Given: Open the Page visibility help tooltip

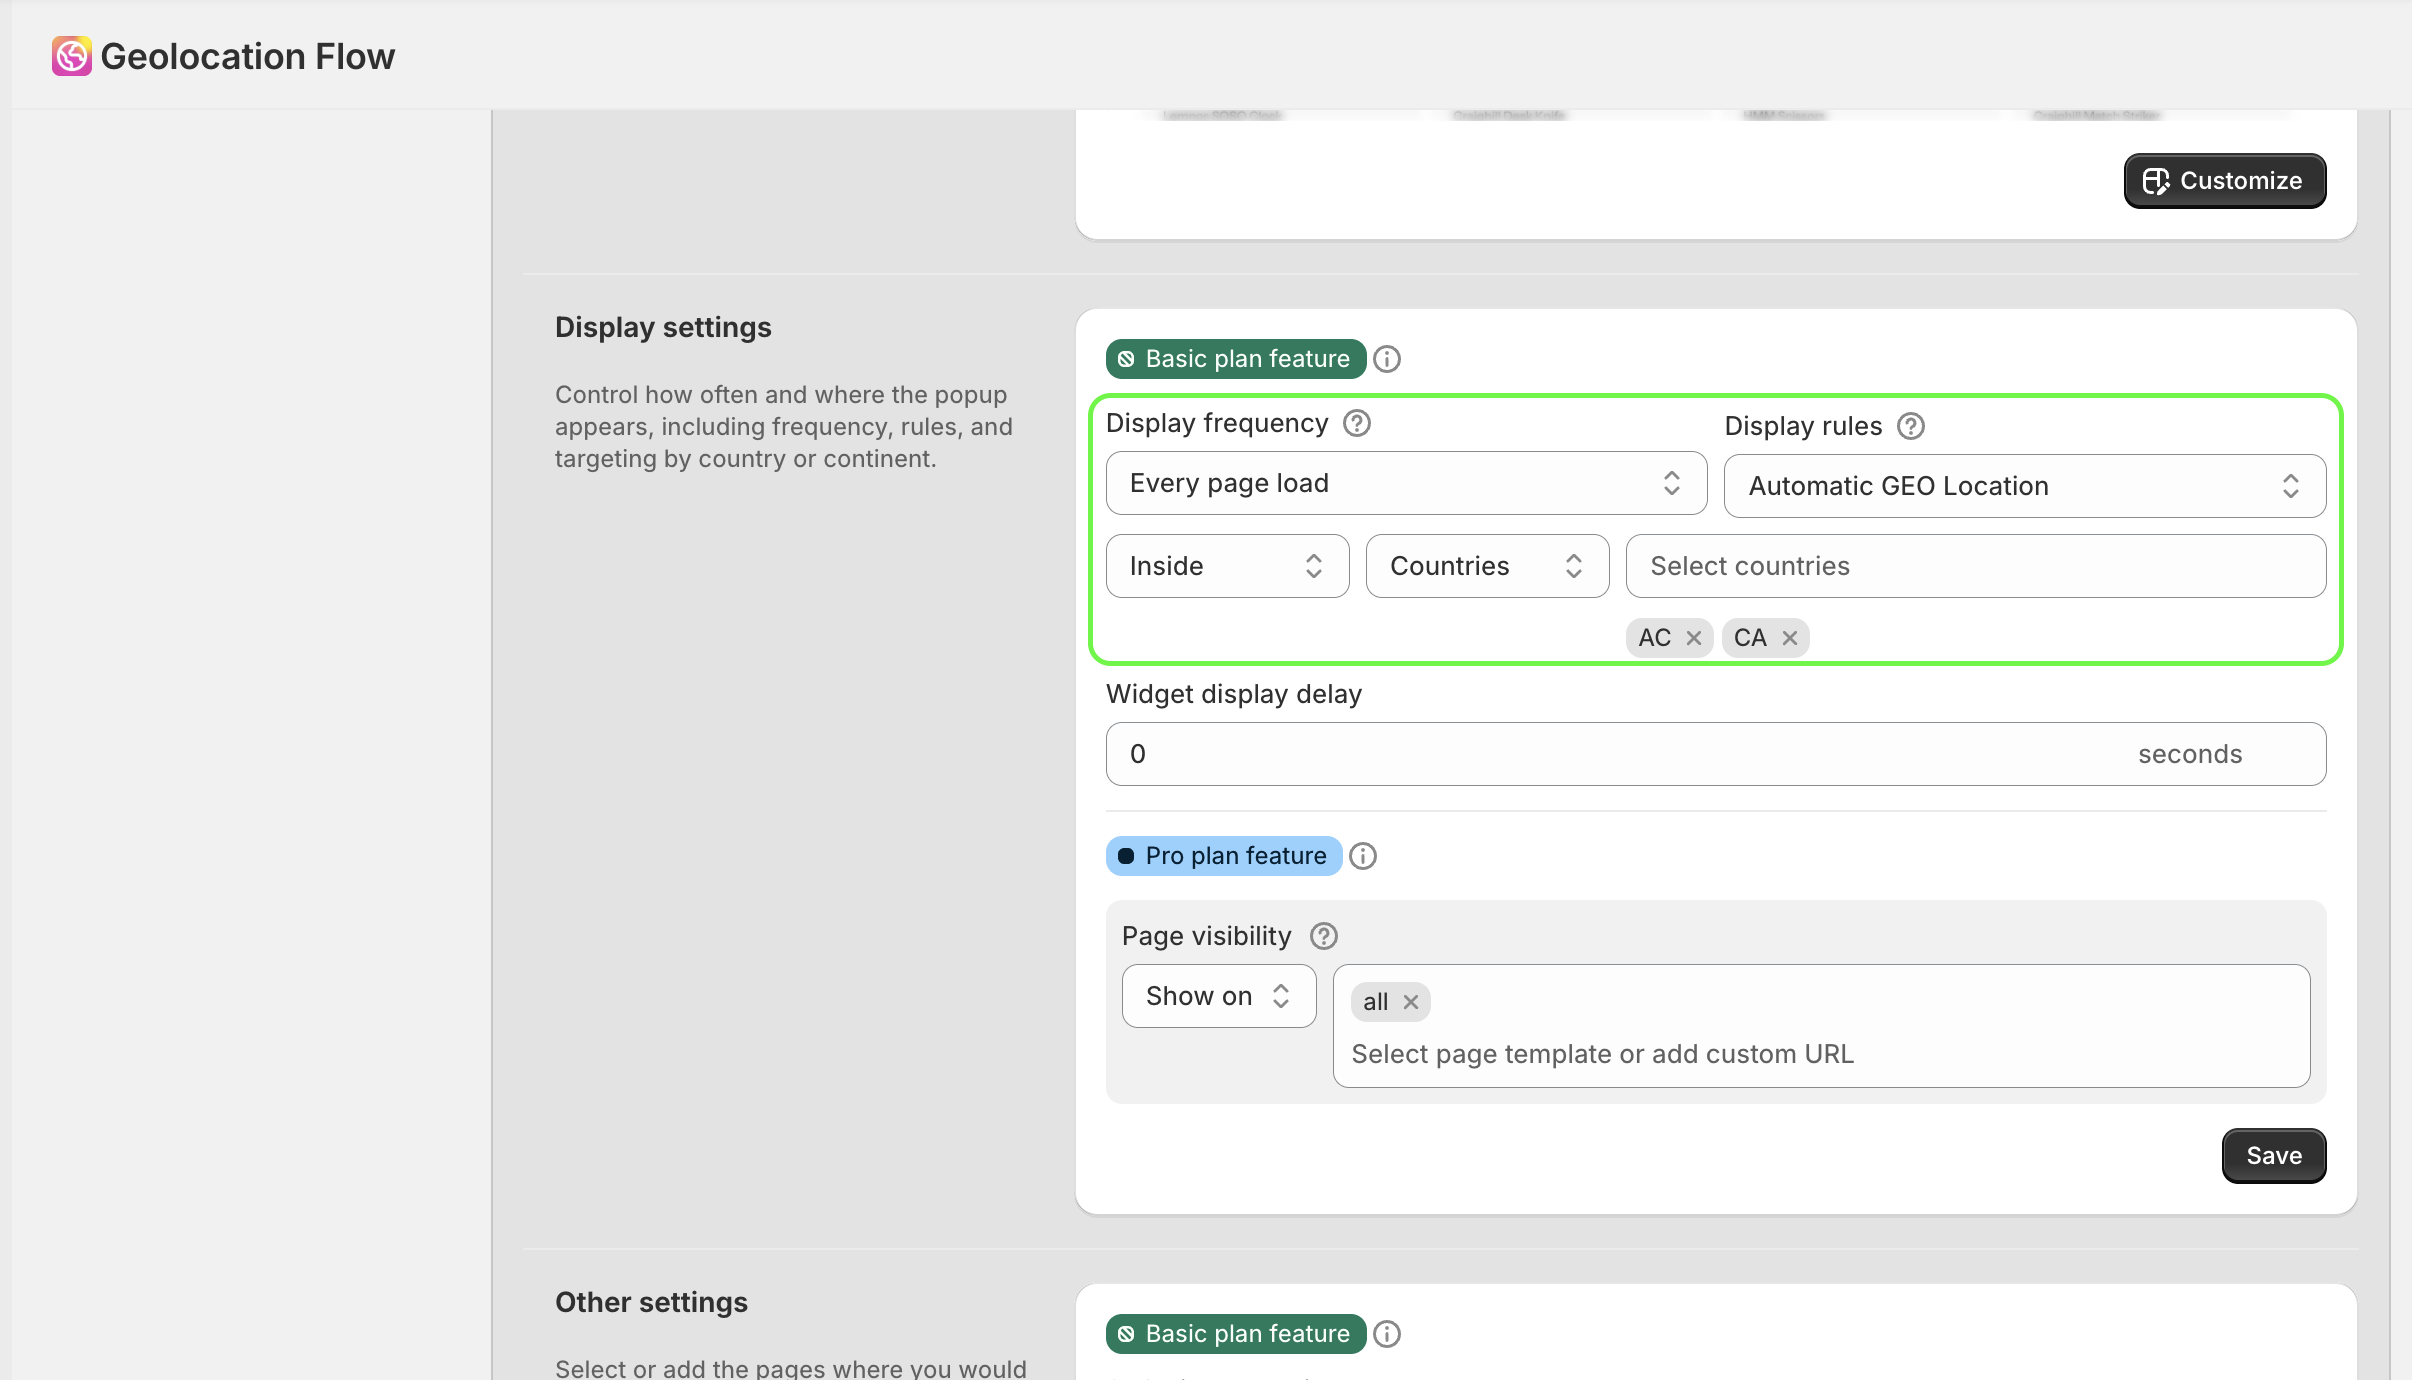Looking at the screenshot, I should pos(1322,936).
